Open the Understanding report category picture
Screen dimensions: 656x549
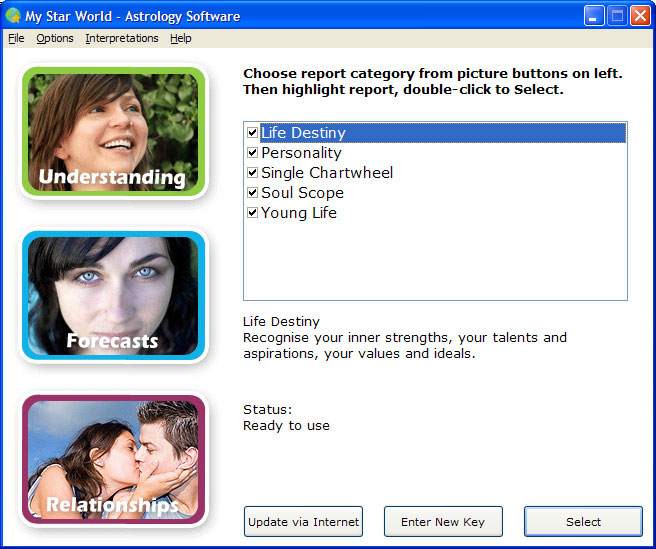pos(113,131)
